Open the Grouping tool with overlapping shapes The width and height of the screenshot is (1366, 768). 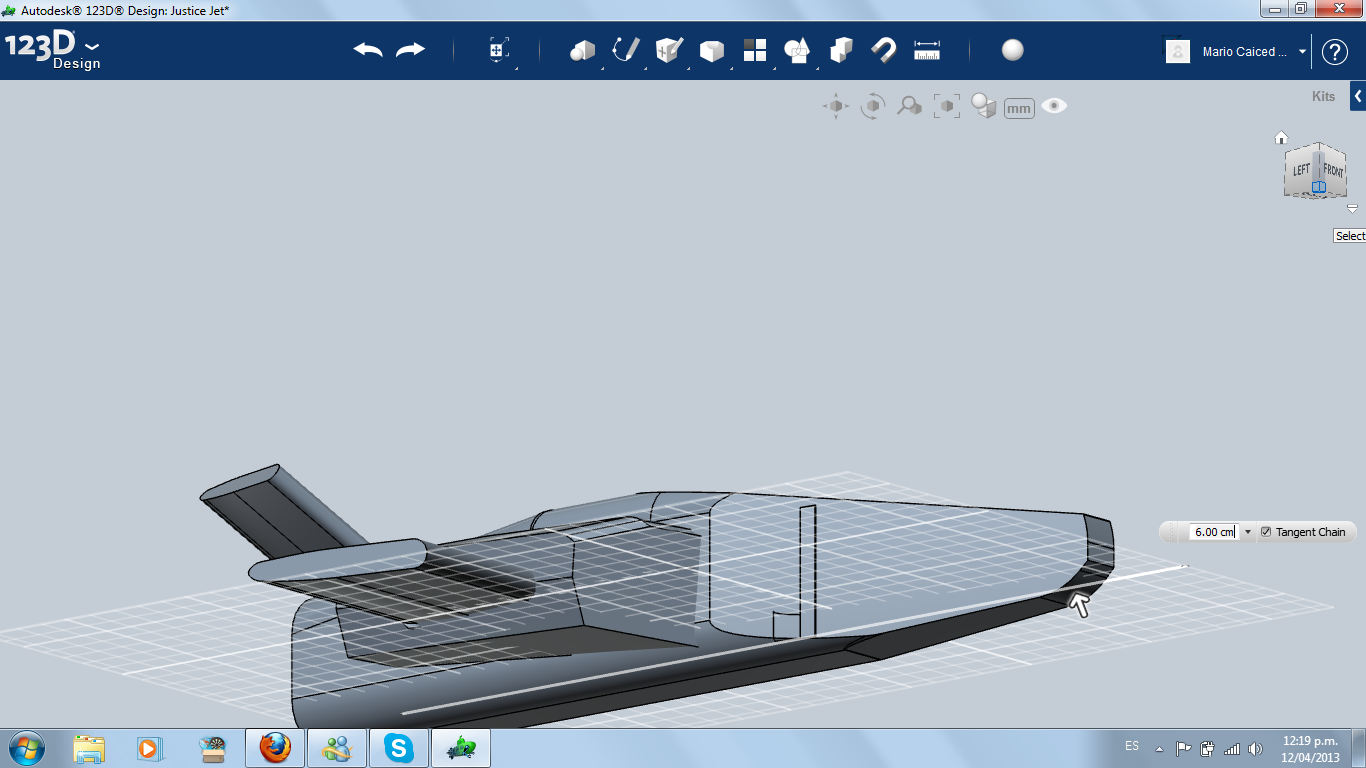797,50
